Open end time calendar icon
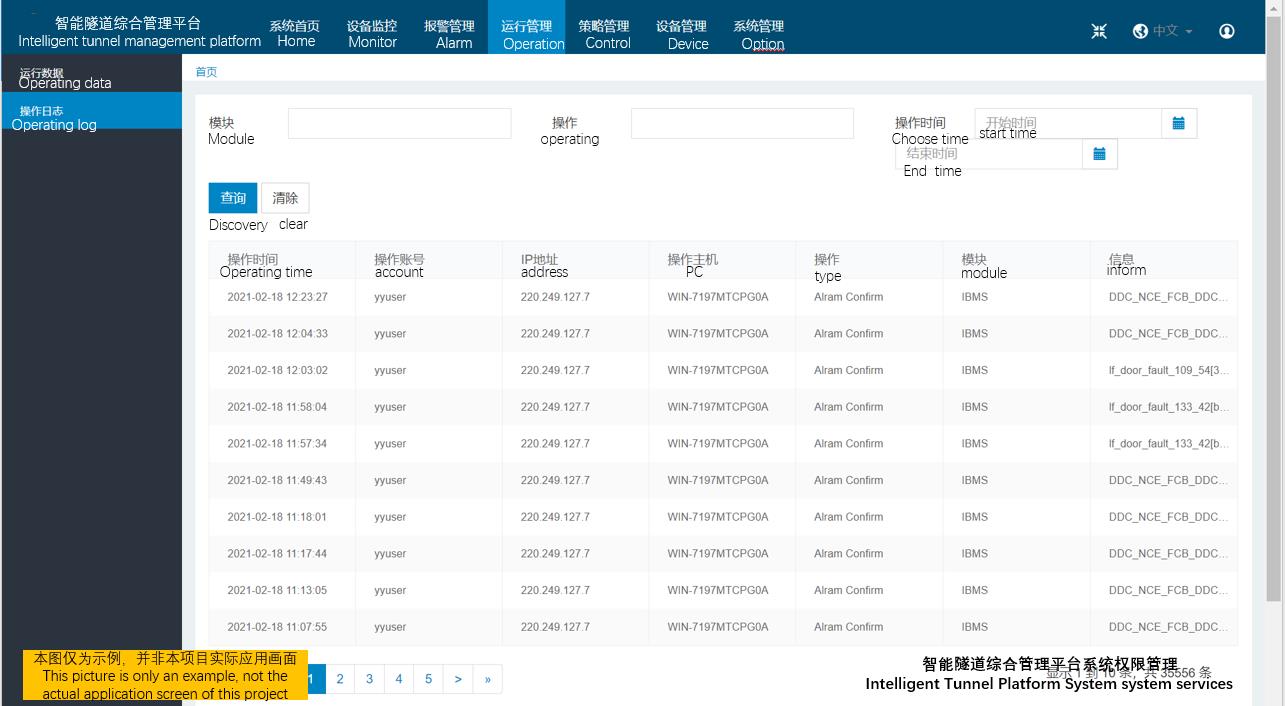Image resolution: width=1285 pixels, height=706 pixels. pos(1100,154)
